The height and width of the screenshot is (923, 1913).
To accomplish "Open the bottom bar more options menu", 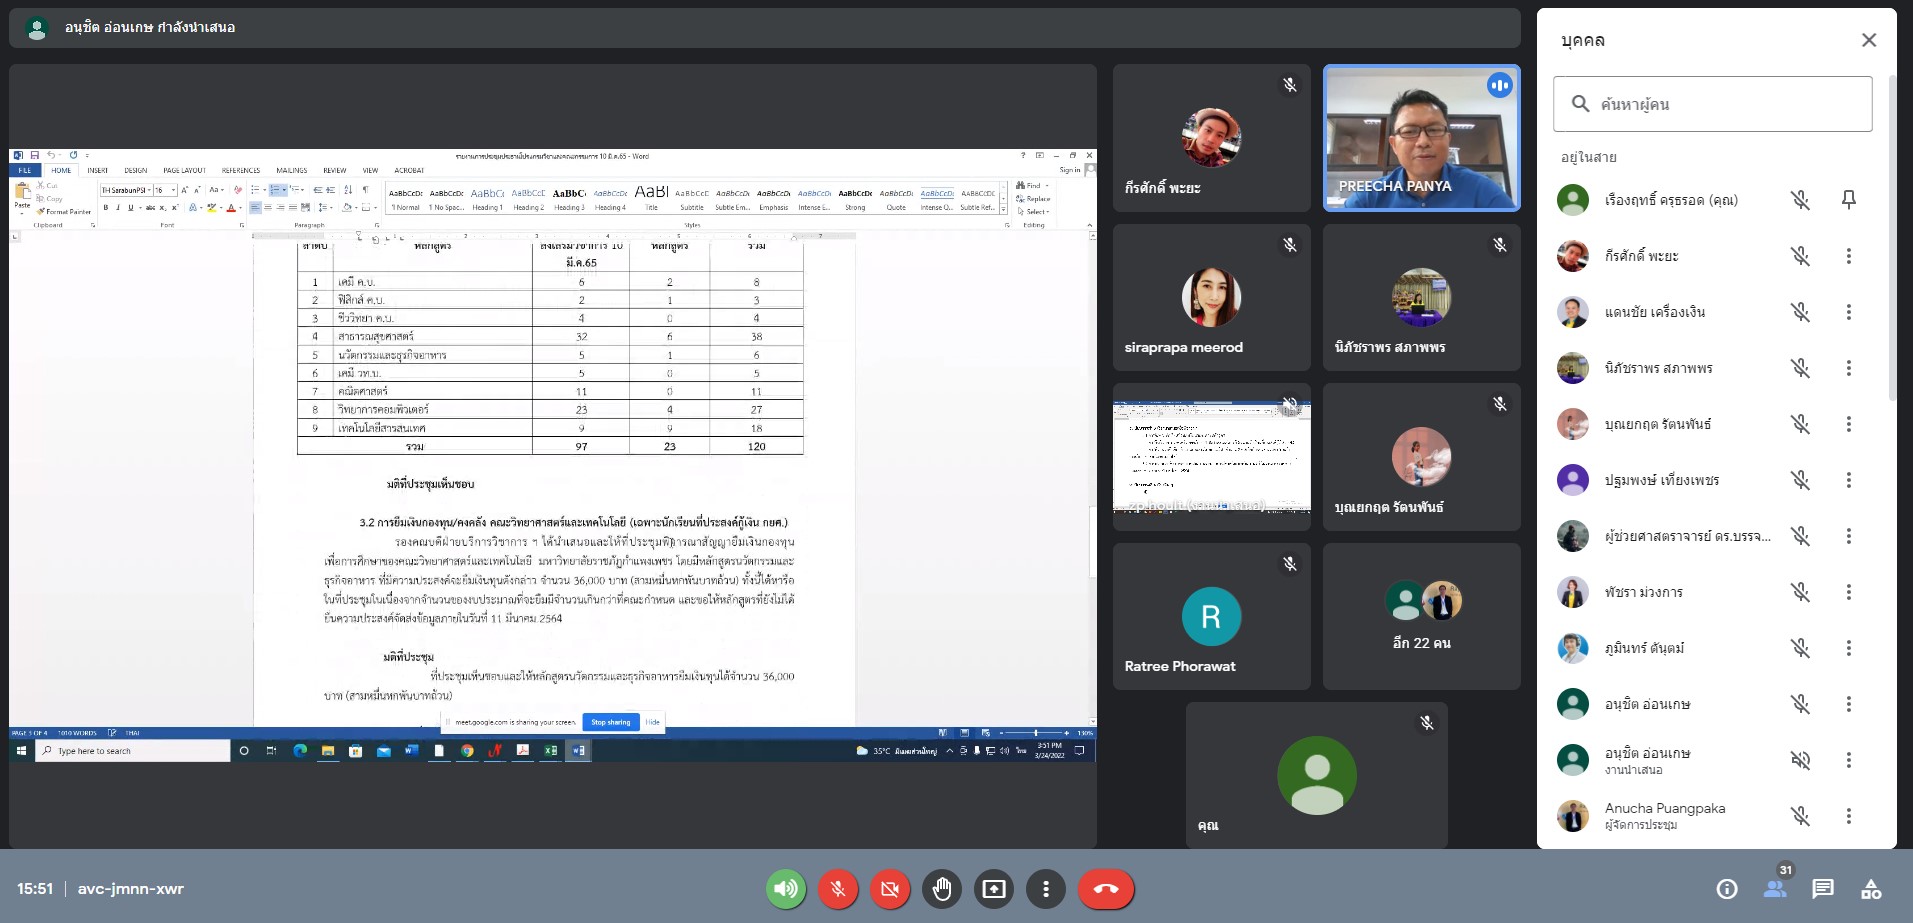I will [x=1045, y=889].
